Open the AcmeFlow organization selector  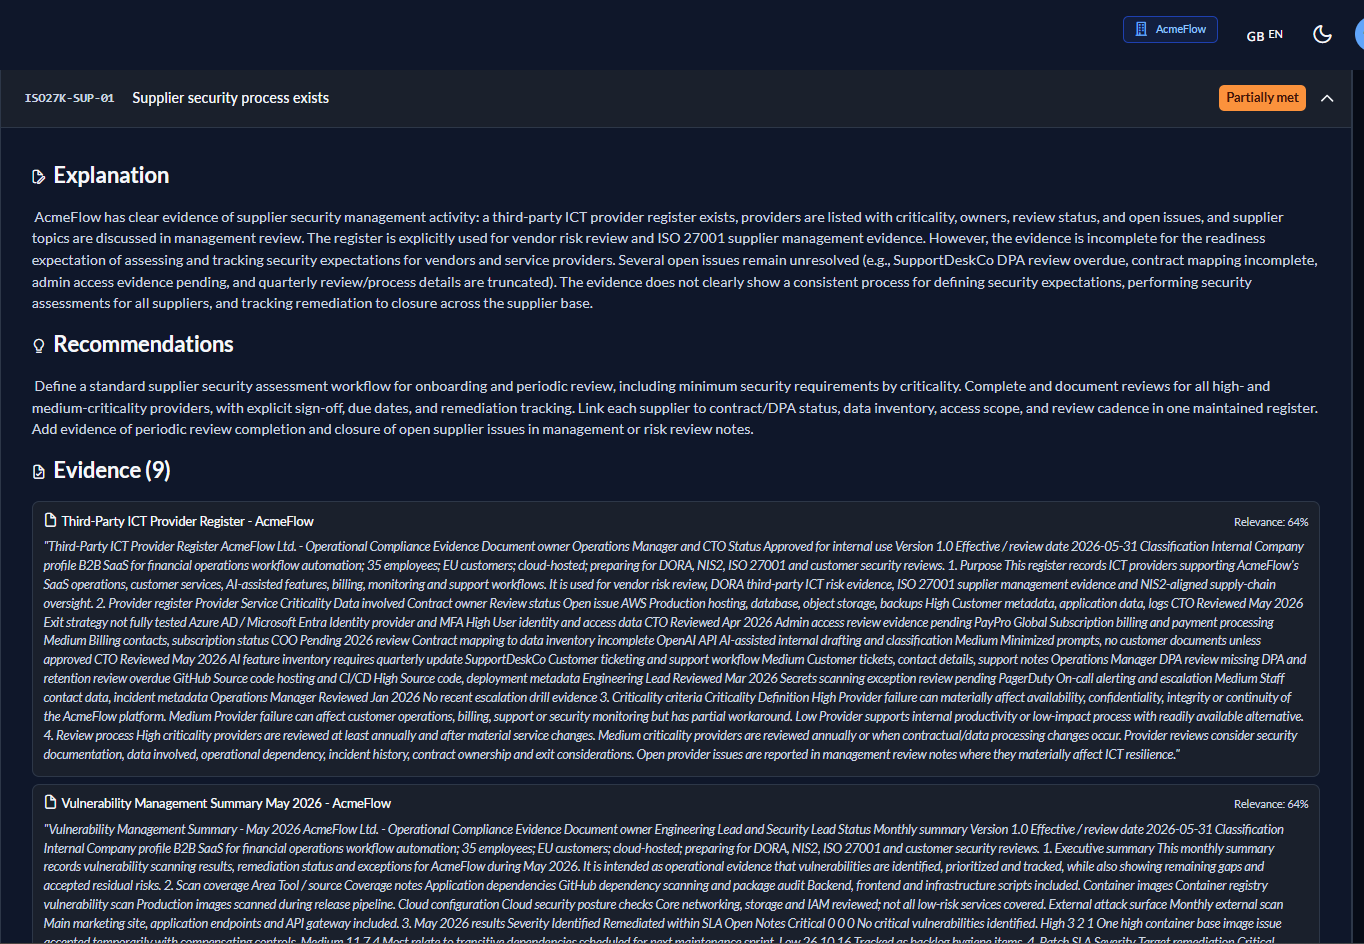pos(1170,30)
